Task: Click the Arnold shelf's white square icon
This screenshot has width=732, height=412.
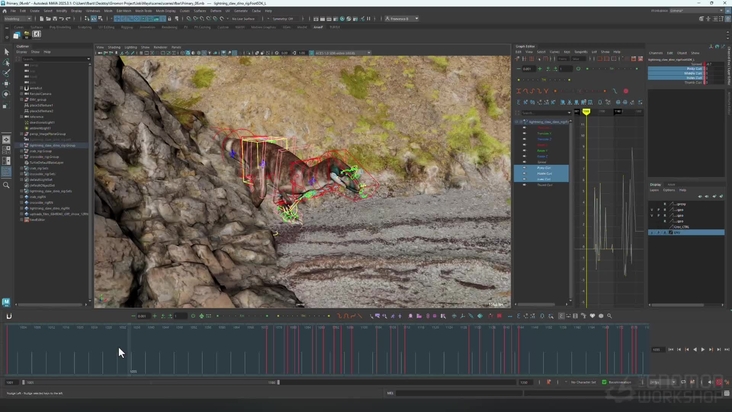Action: [x=36, y=34]
